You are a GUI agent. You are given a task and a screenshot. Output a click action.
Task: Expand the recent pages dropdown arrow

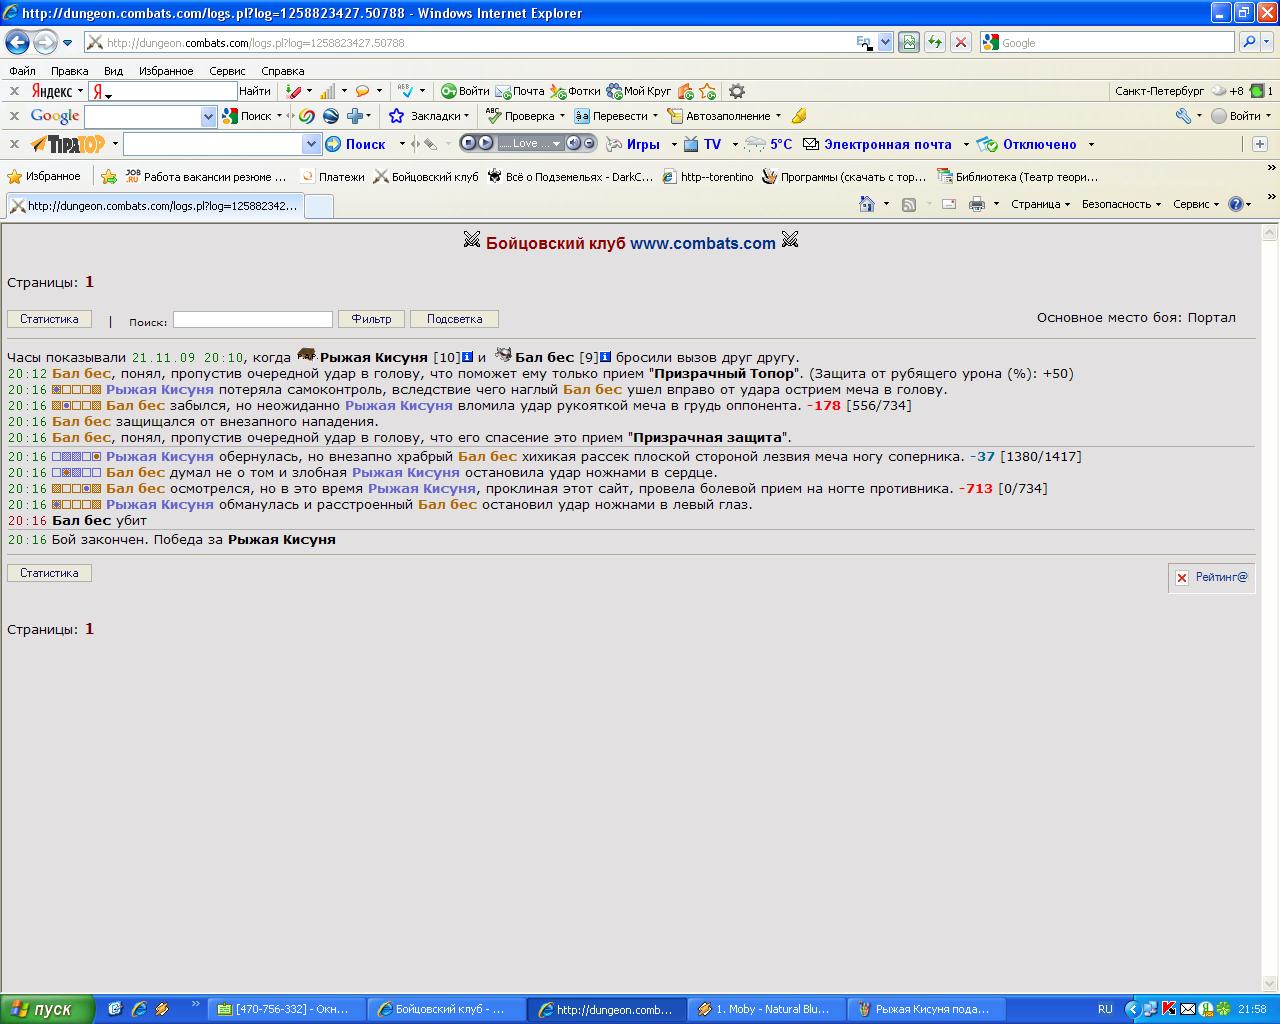68,42
